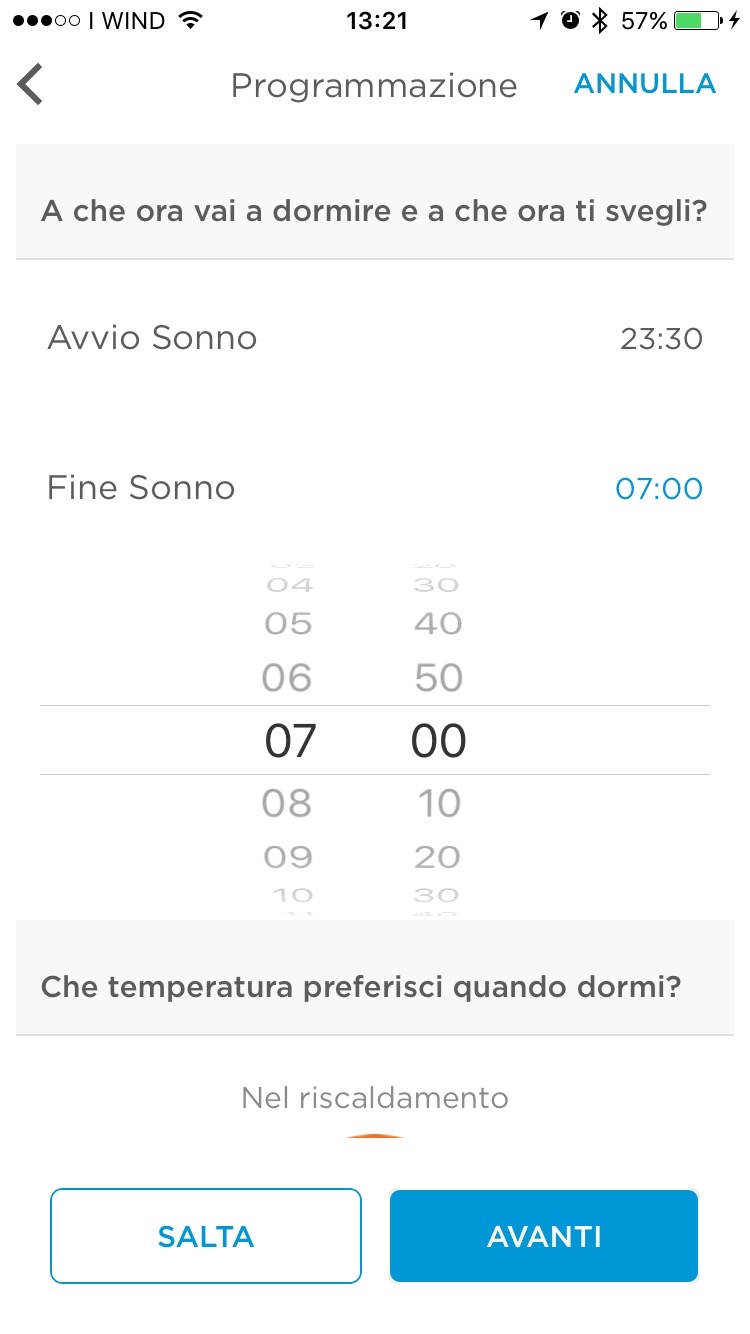Tap the back arrow icon
Image resolution: width=750 pixels, height=1334 pixels.
31,85
